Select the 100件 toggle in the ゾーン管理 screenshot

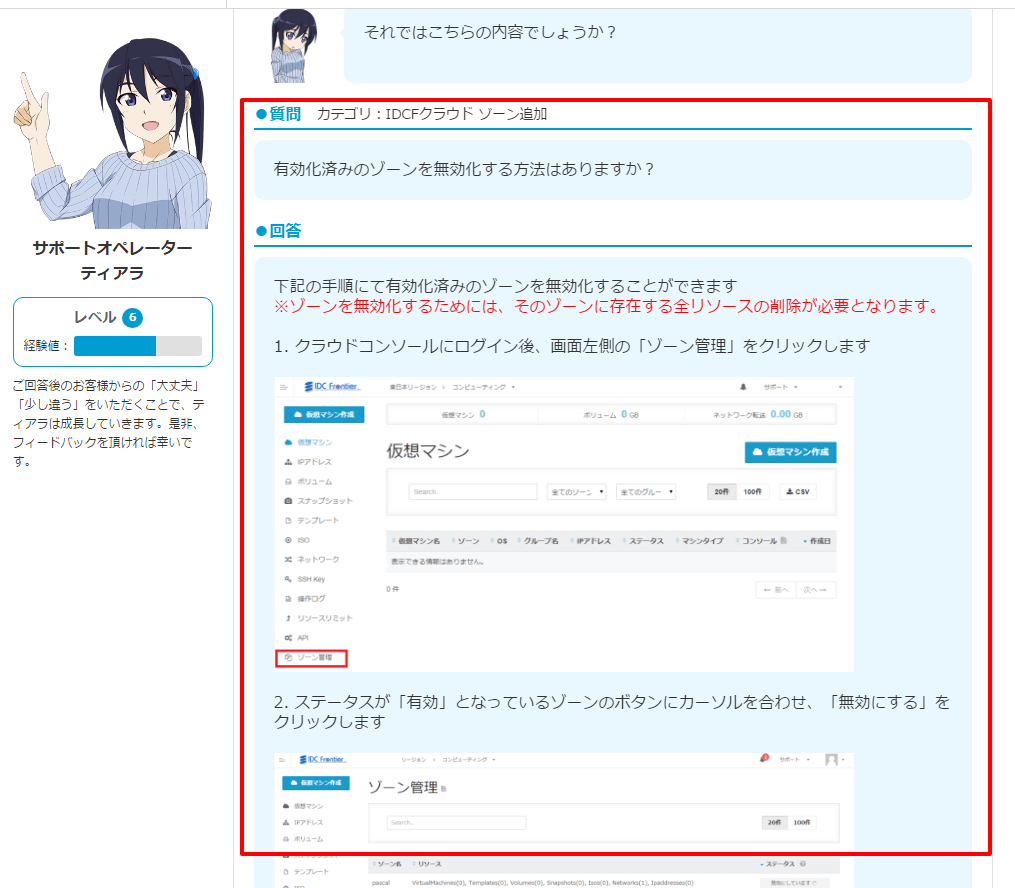[x=803, y=822]
